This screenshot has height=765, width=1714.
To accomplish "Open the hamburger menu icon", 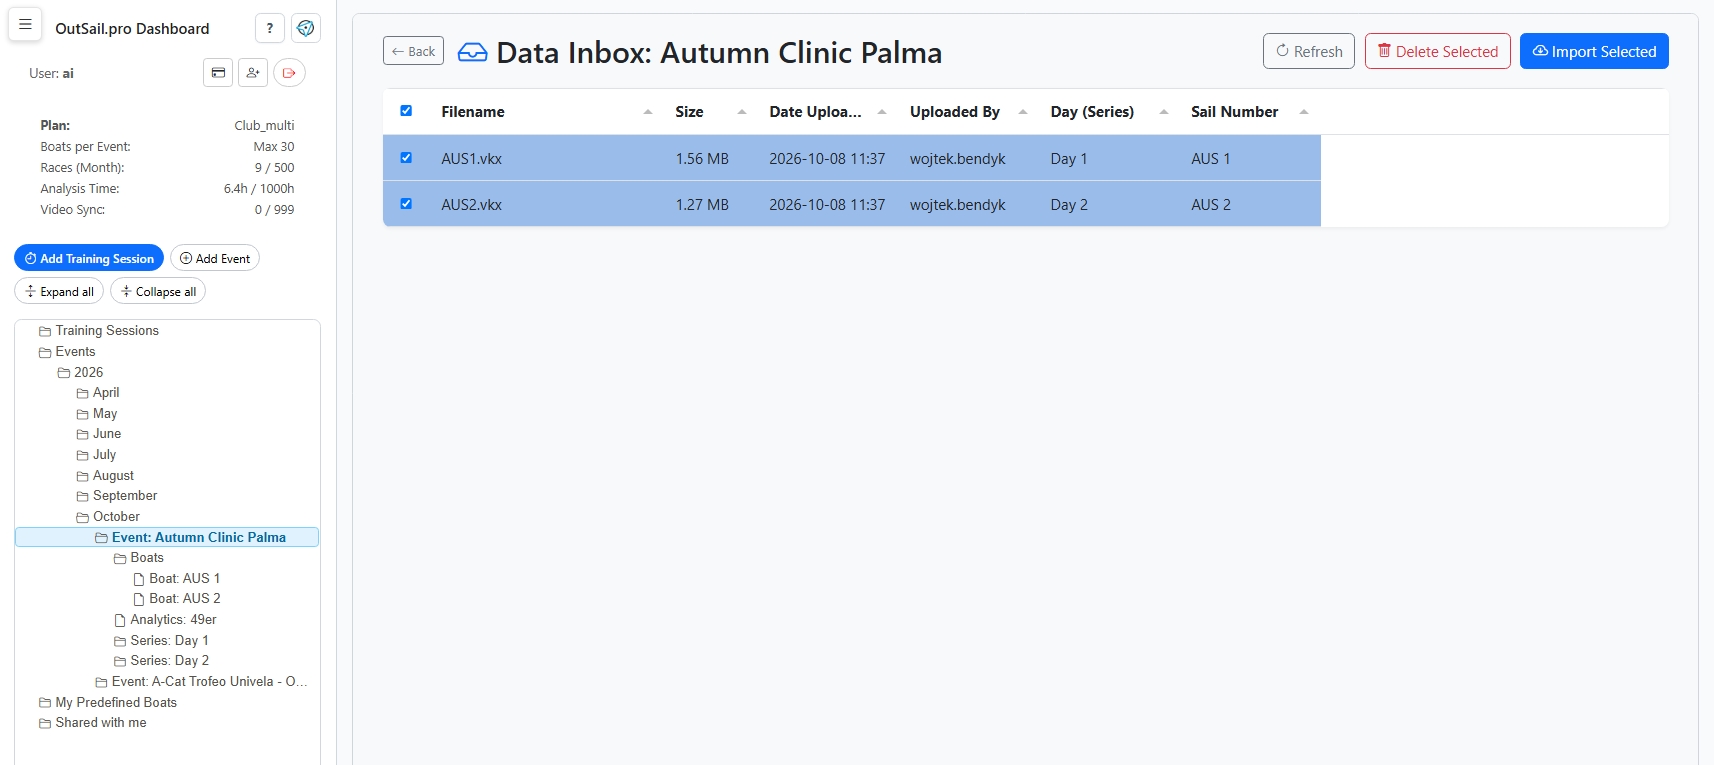I will 25,25.
